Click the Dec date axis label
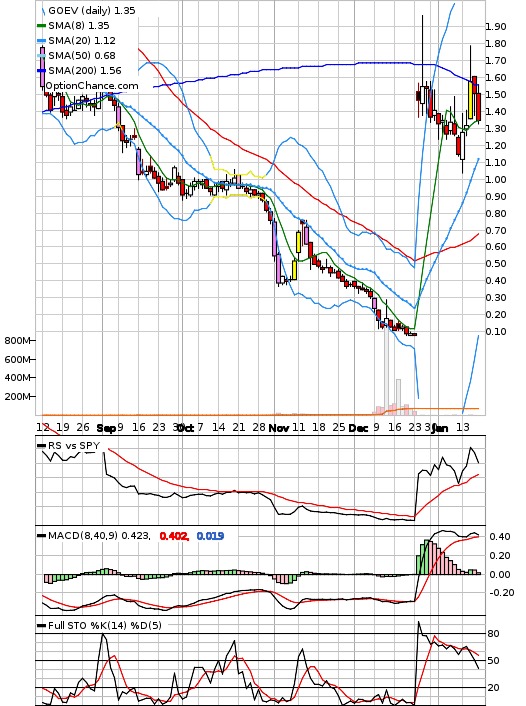 358,428
